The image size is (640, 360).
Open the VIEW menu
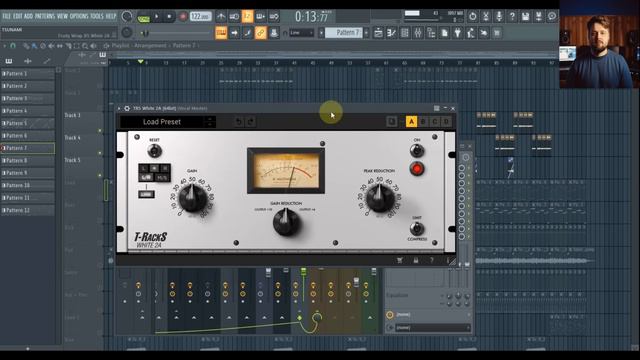click(62, 16)
